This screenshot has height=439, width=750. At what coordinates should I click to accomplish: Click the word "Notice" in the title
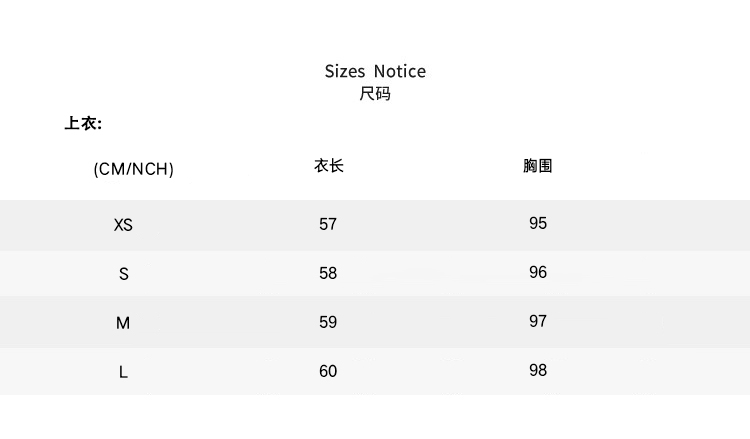point(400,71)
